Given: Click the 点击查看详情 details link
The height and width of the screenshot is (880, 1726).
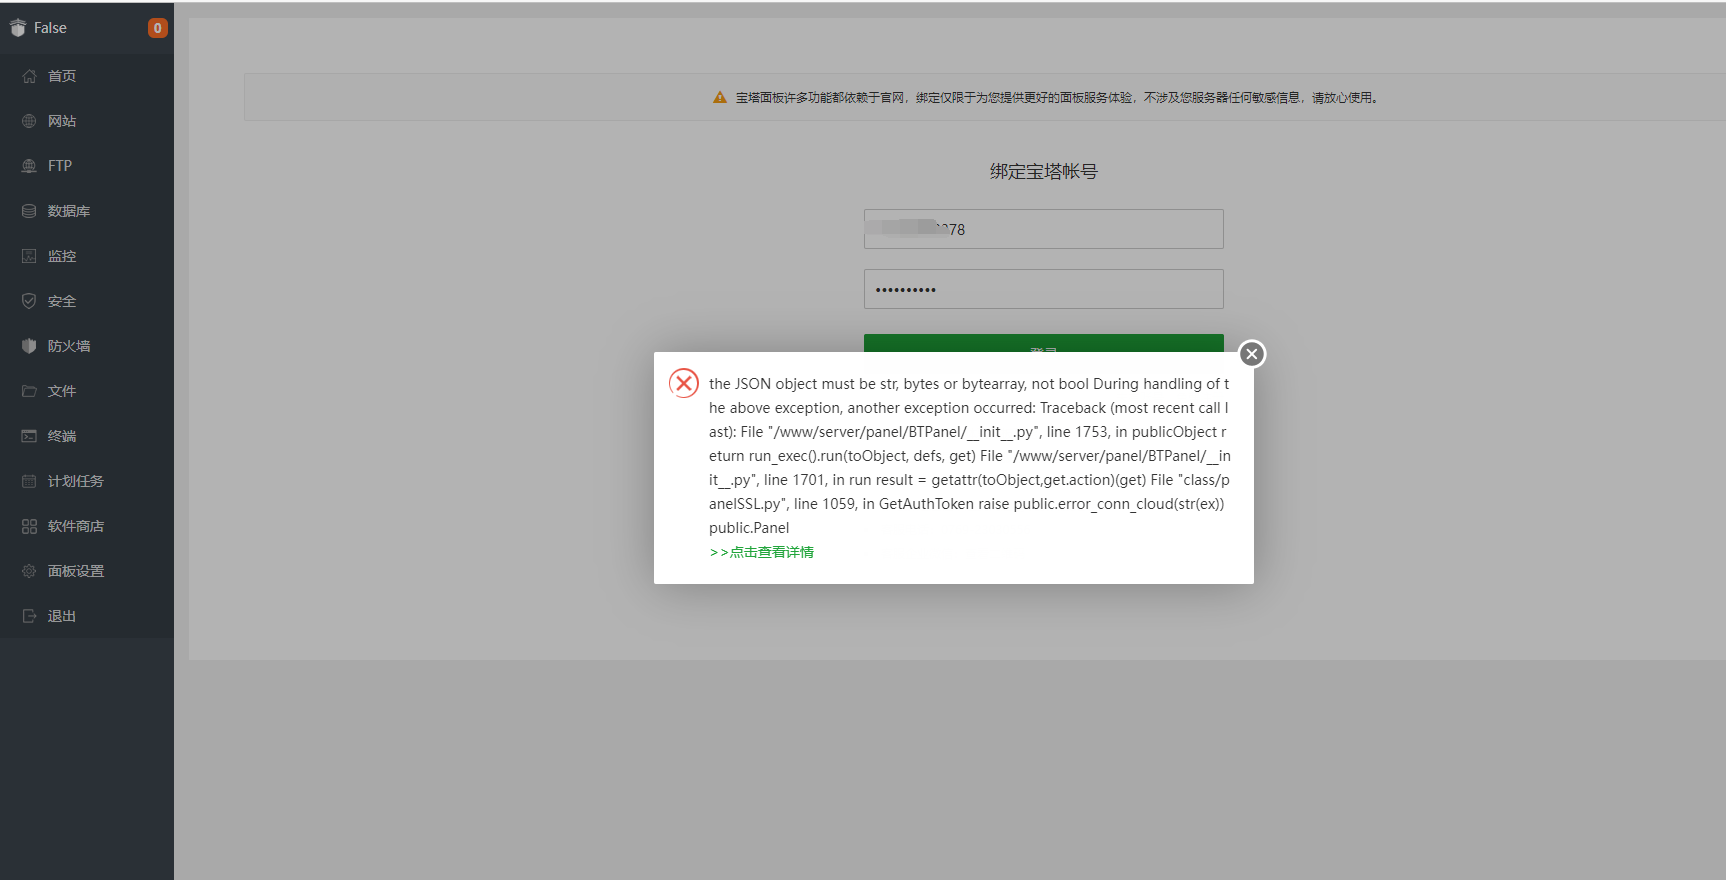Looking at the screenshot, I should pyautogui.click(x=761, y=552).
